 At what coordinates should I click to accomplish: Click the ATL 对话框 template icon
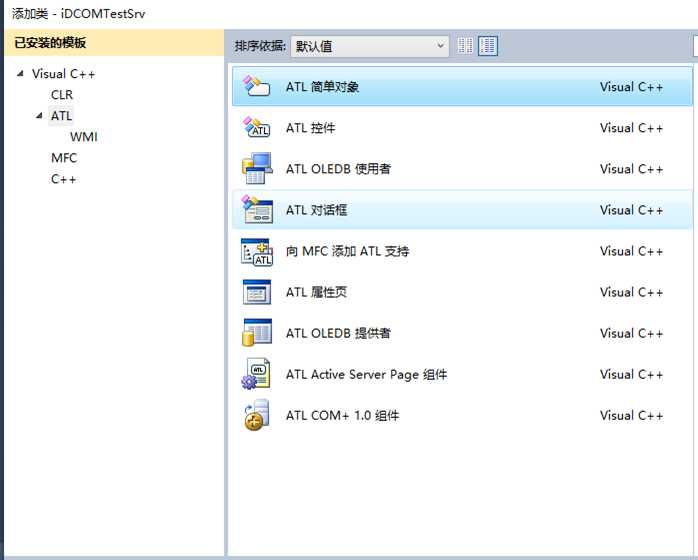[x=257, y=209]
